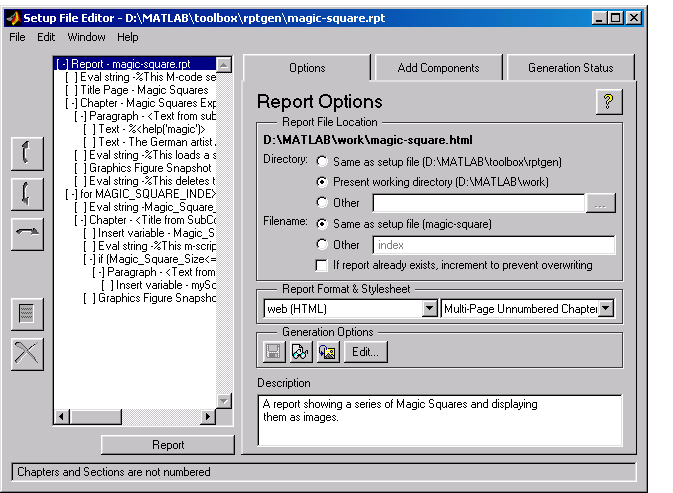The height and width of the screenshot is (493, 673).
Task: Select 'Same as setup file' directory radio
Action: point(322,162)
